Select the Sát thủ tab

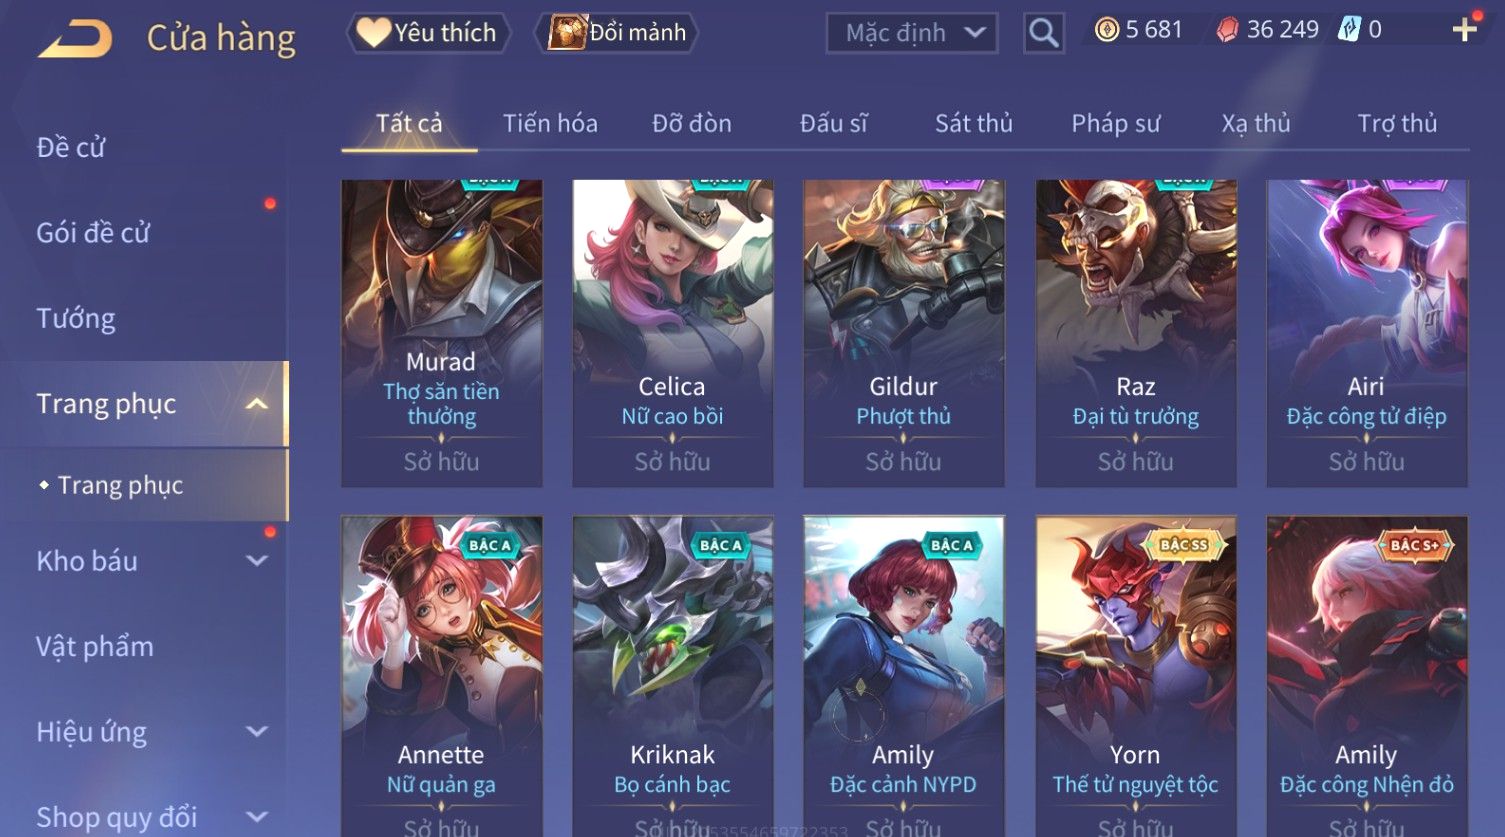pyautogui.click(x=974, y=124)
